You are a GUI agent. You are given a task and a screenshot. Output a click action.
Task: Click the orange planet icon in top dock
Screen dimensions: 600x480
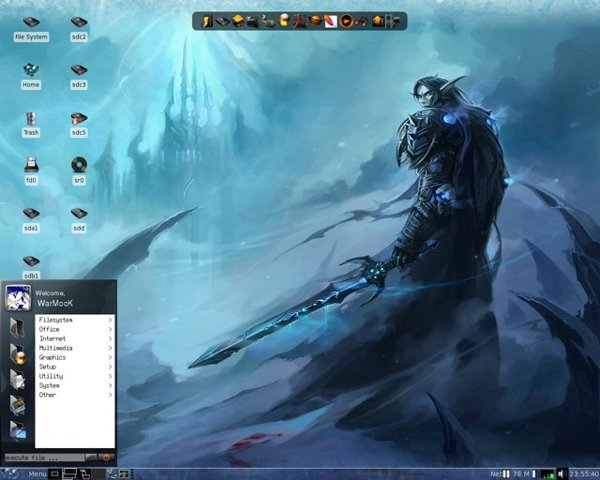(x=315, y=21)
